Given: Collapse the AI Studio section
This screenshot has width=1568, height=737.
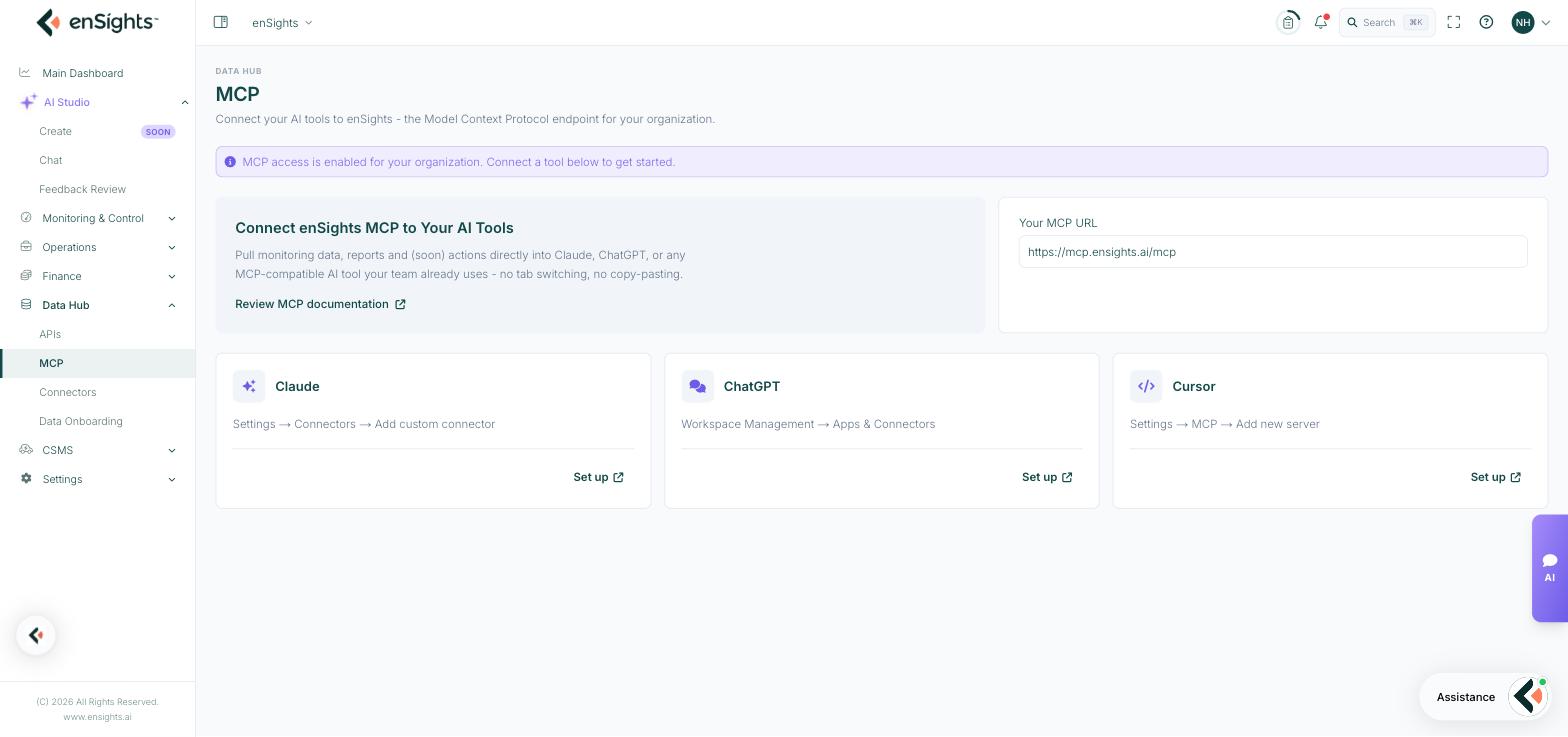Looking at the screenshot, I should pos(185,102).
